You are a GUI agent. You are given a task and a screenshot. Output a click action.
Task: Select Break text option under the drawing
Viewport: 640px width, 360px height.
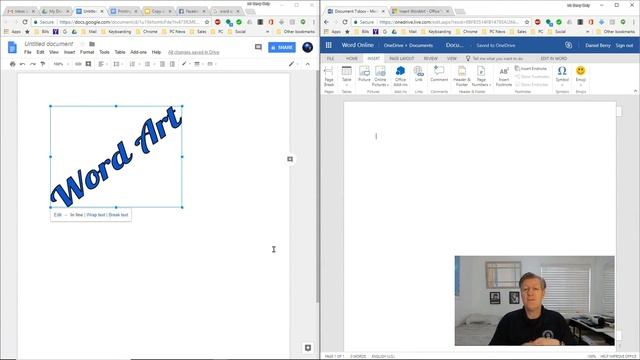click(x=118, y=215)
